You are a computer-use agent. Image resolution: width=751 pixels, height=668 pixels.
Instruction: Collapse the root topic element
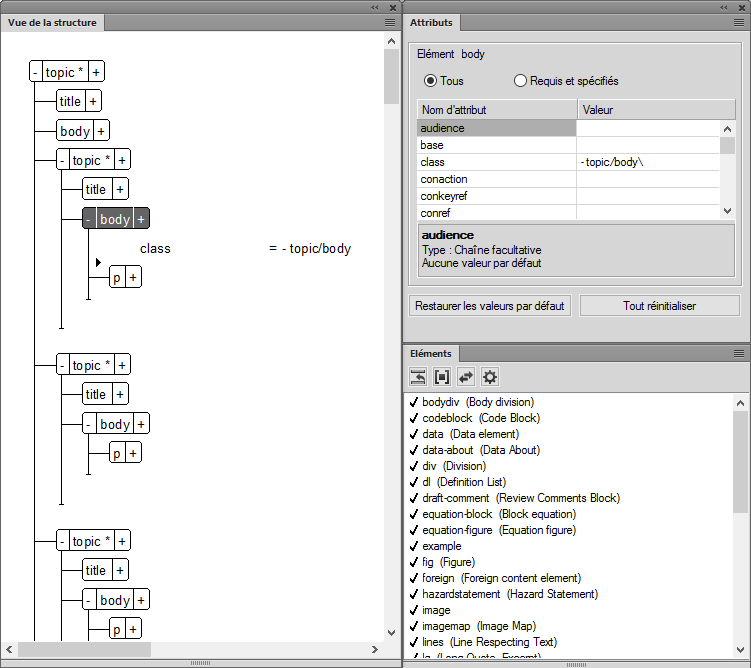pos(36,72)
